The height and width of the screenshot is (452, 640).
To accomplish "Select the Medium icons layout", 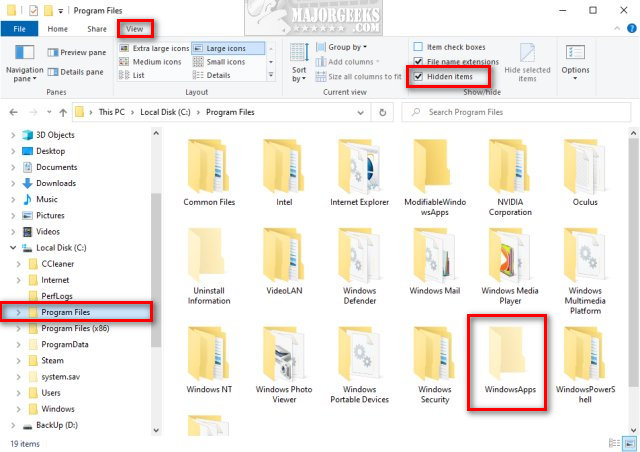I will (x=150, y=62).
